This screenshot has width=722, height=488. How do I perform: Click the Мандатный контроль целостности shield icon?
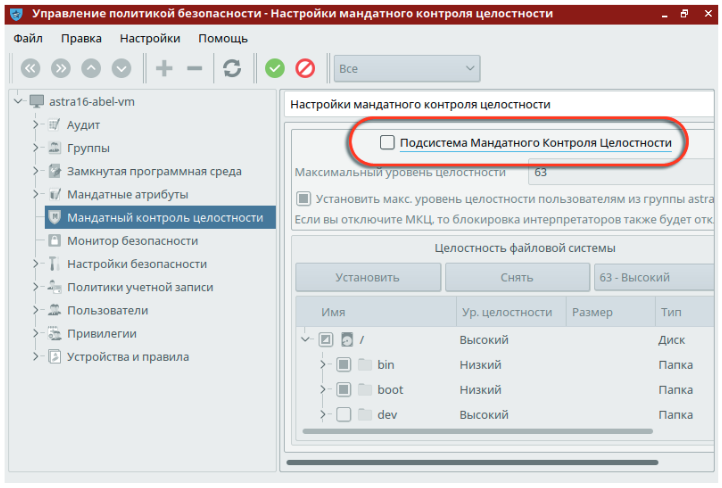click(x=54, y=217)
